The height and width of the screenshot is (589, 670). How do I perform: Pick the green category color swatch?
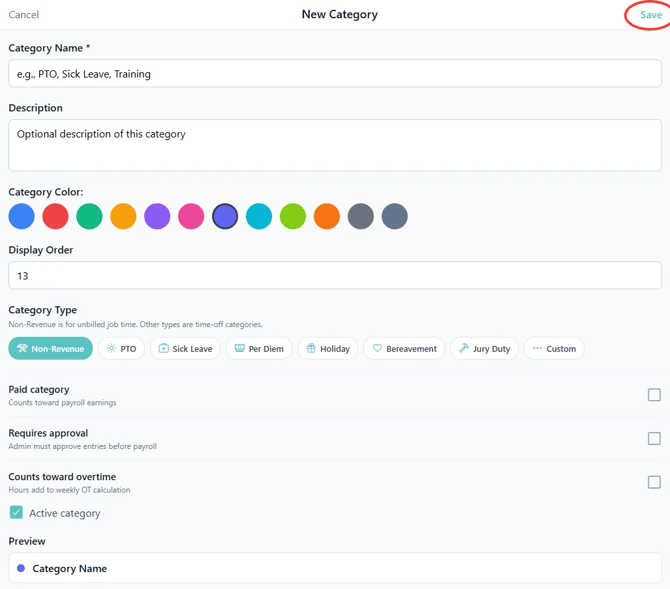(x=89, y=216)
